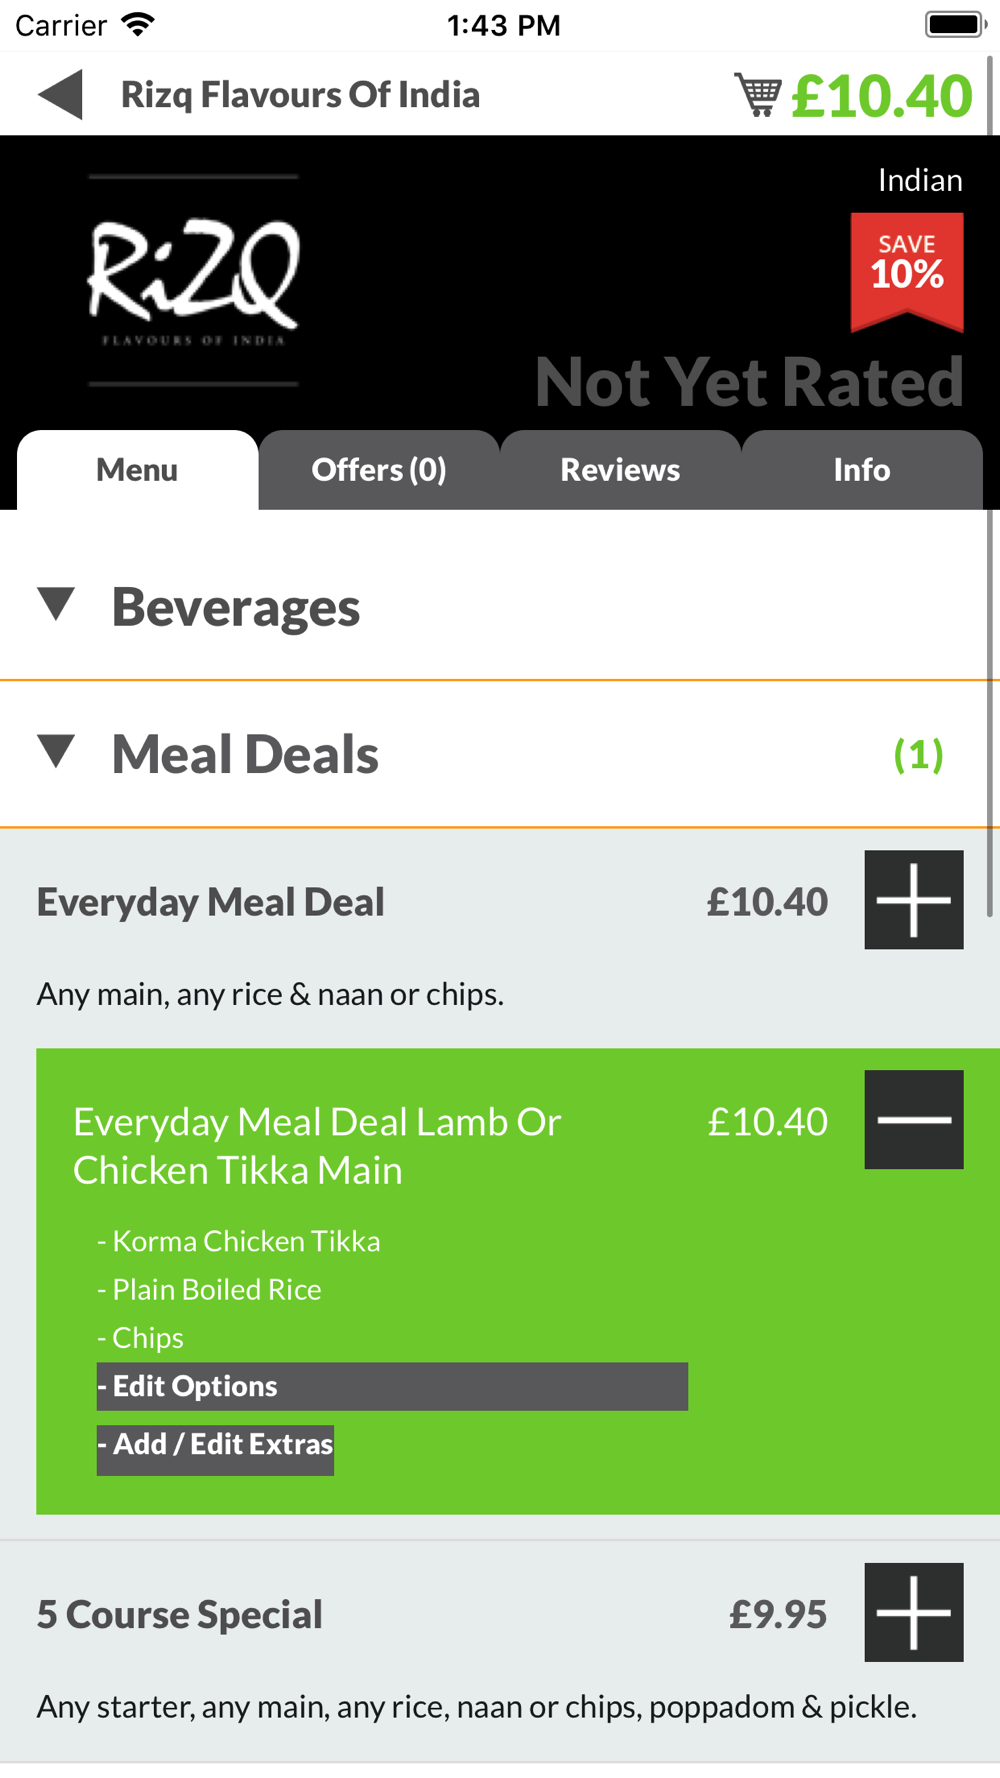1000x1778 pixels.
Task: Tap the £10.40 cart total
Action: click(882, 96)
